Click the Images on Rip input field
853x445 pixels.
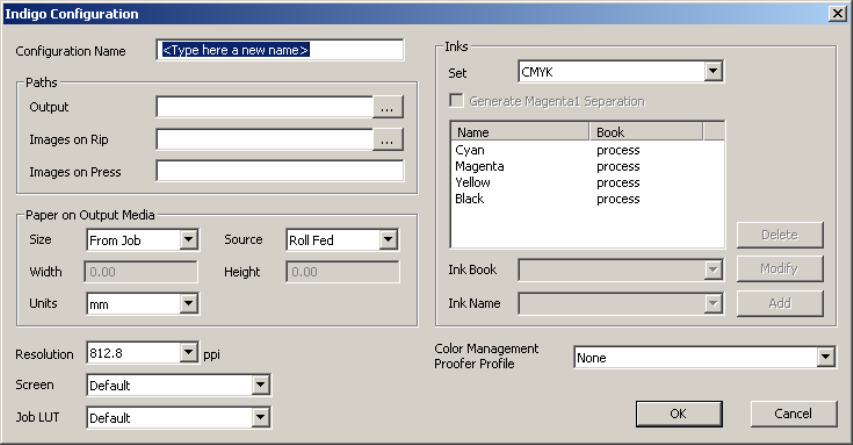click(264, 139)
